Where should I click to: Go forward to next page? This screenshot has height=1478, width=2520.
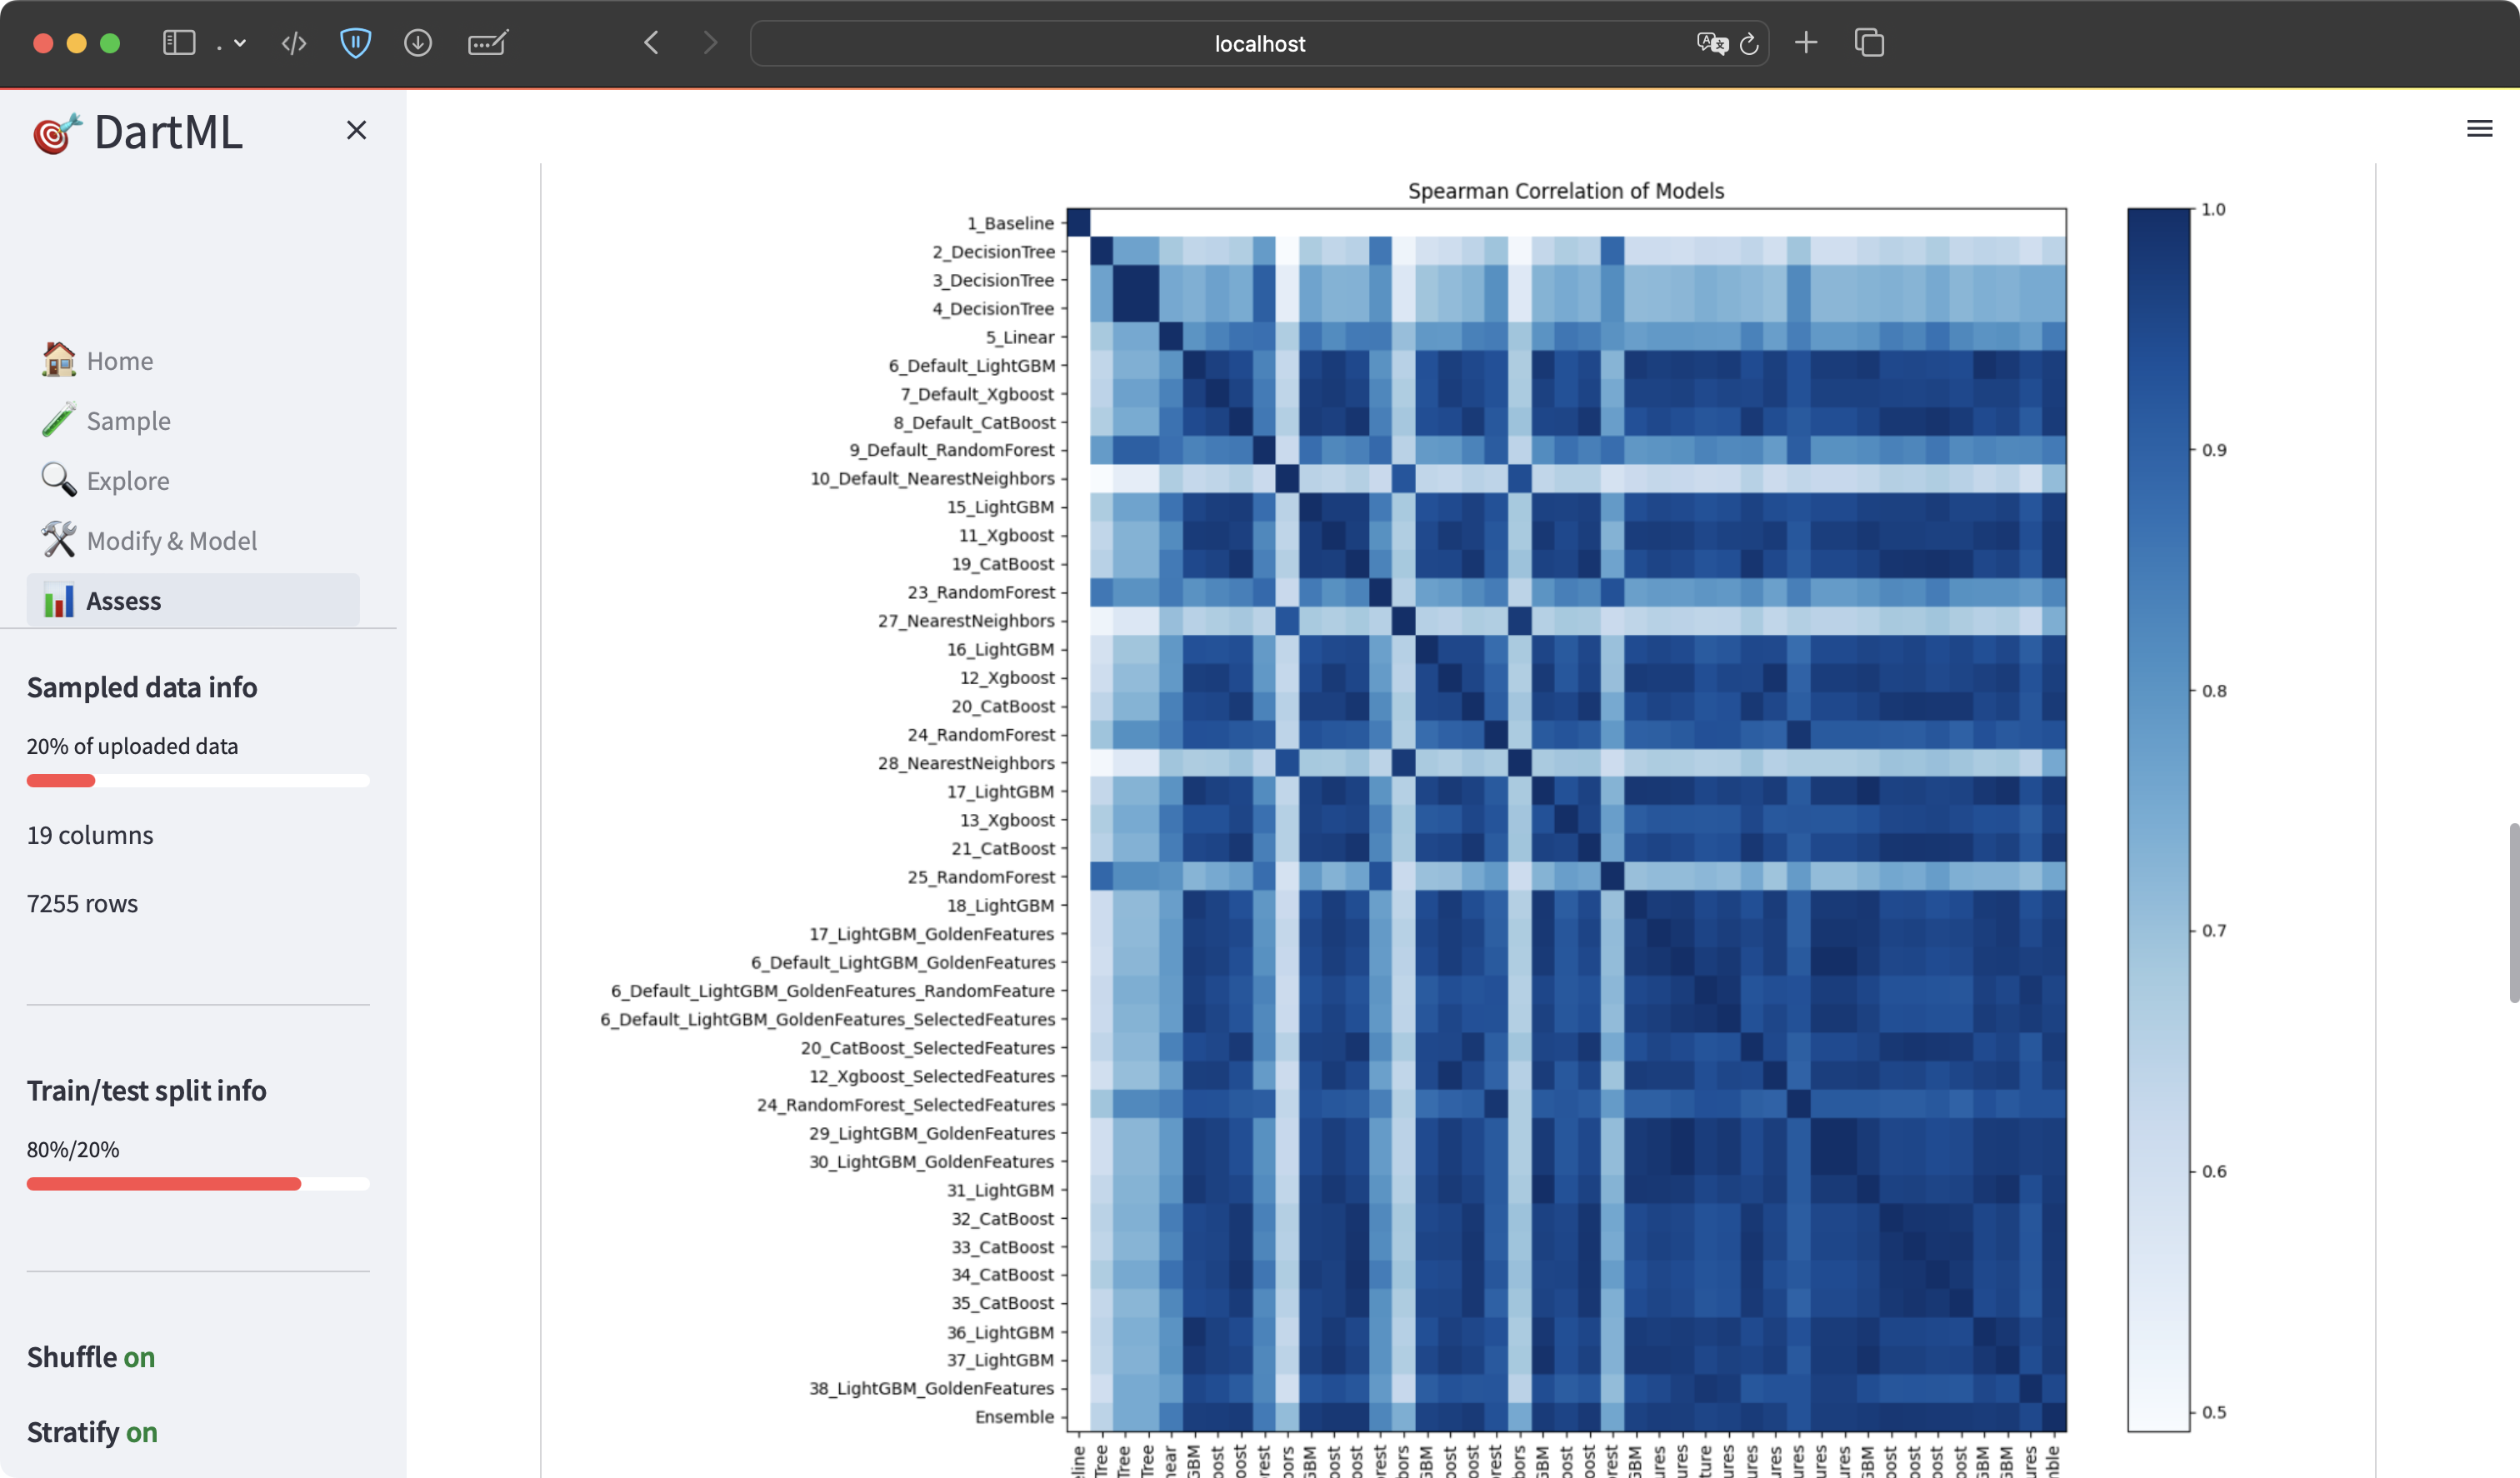point(710,43)
